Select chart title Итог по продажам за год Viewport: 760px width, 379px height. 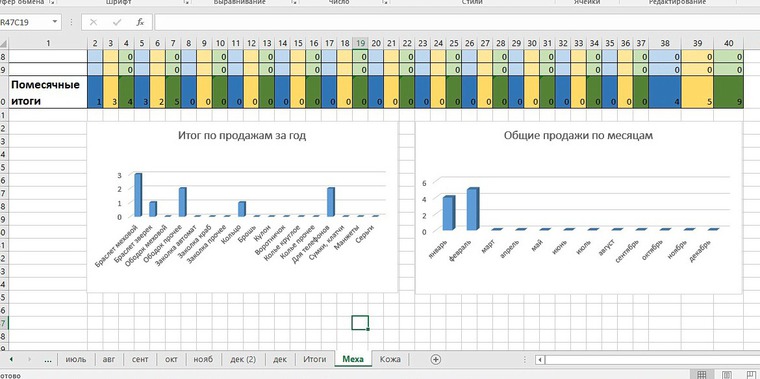point(242,136)
